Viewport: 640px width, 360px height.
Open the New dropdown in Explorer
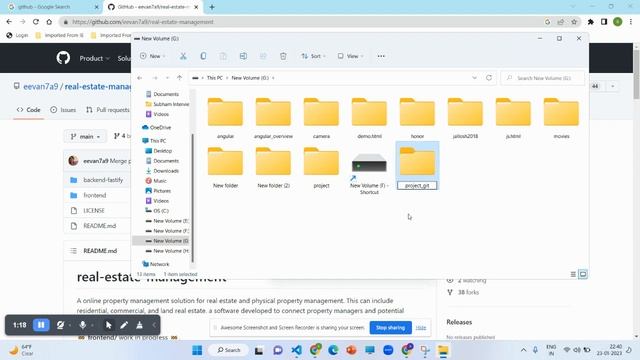tap(152, 56)
